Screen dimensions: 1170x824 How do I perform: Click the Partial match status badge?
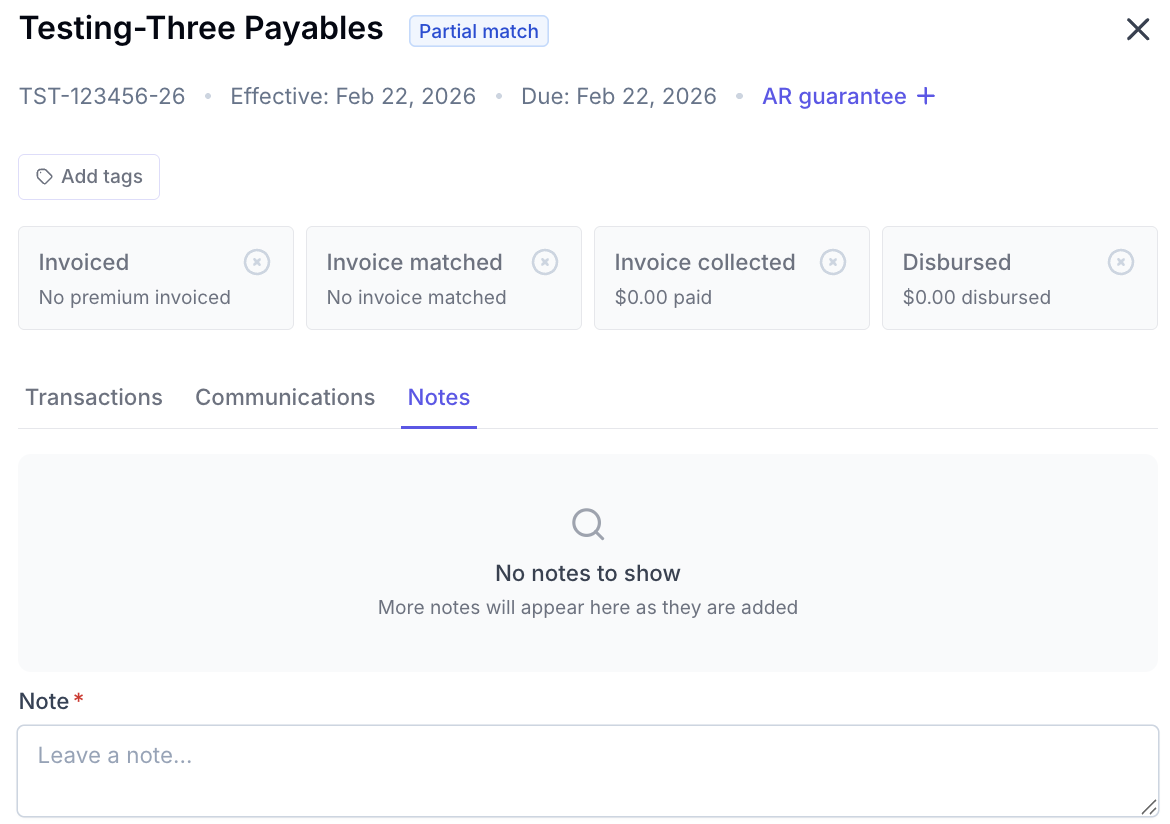(x=479, y=31)
